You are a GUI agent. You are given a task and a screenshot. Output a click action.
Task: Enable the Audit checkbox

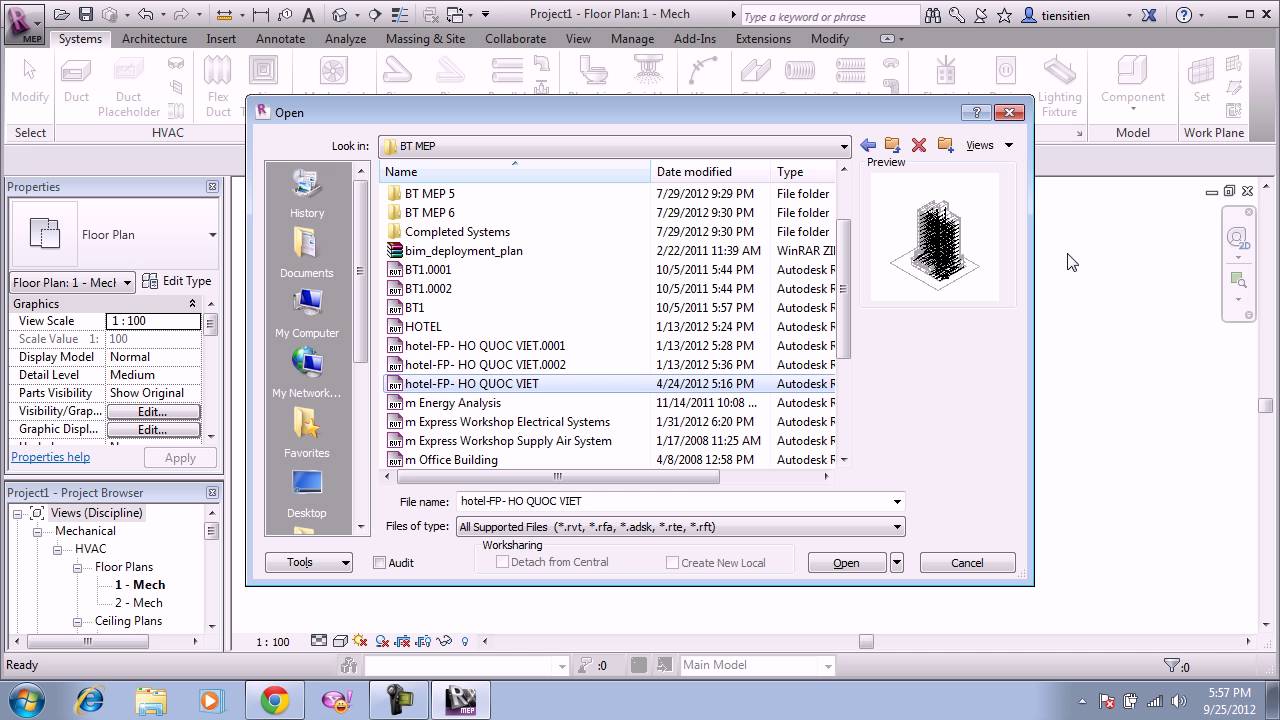tap(380, 563)
